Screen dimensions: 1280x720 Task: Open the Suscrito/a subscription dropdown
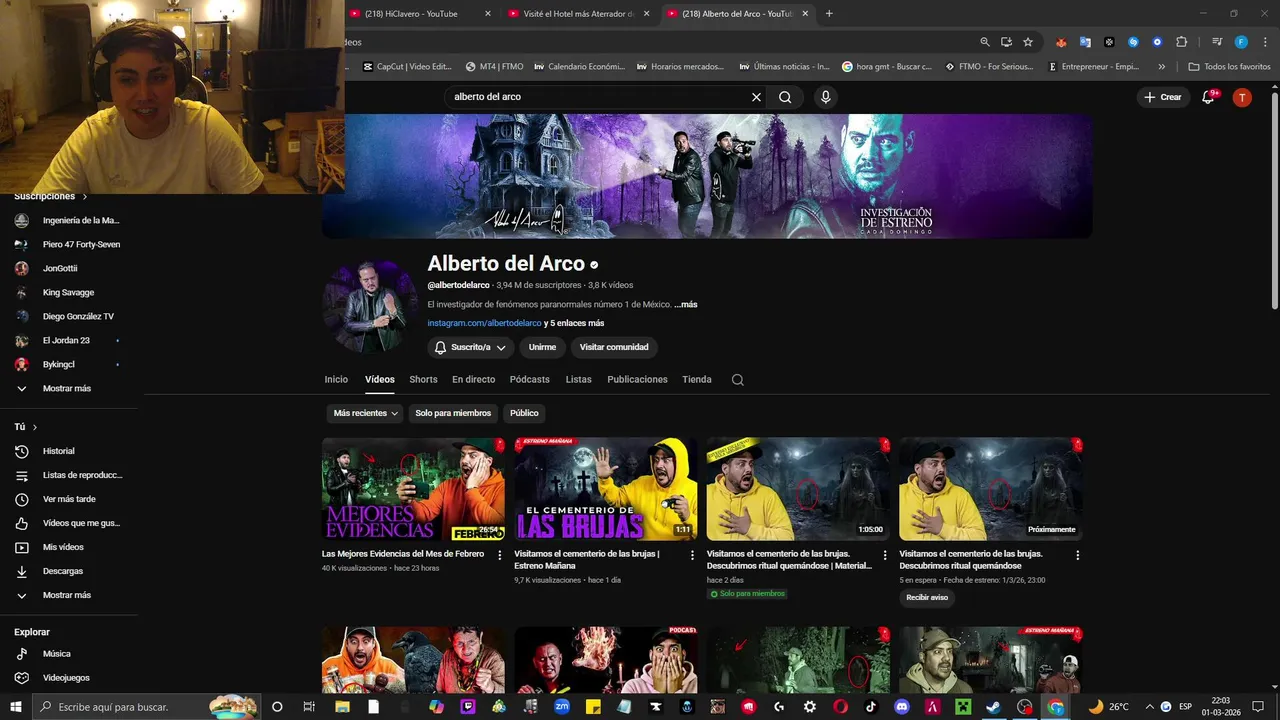(x=470, y=347)
